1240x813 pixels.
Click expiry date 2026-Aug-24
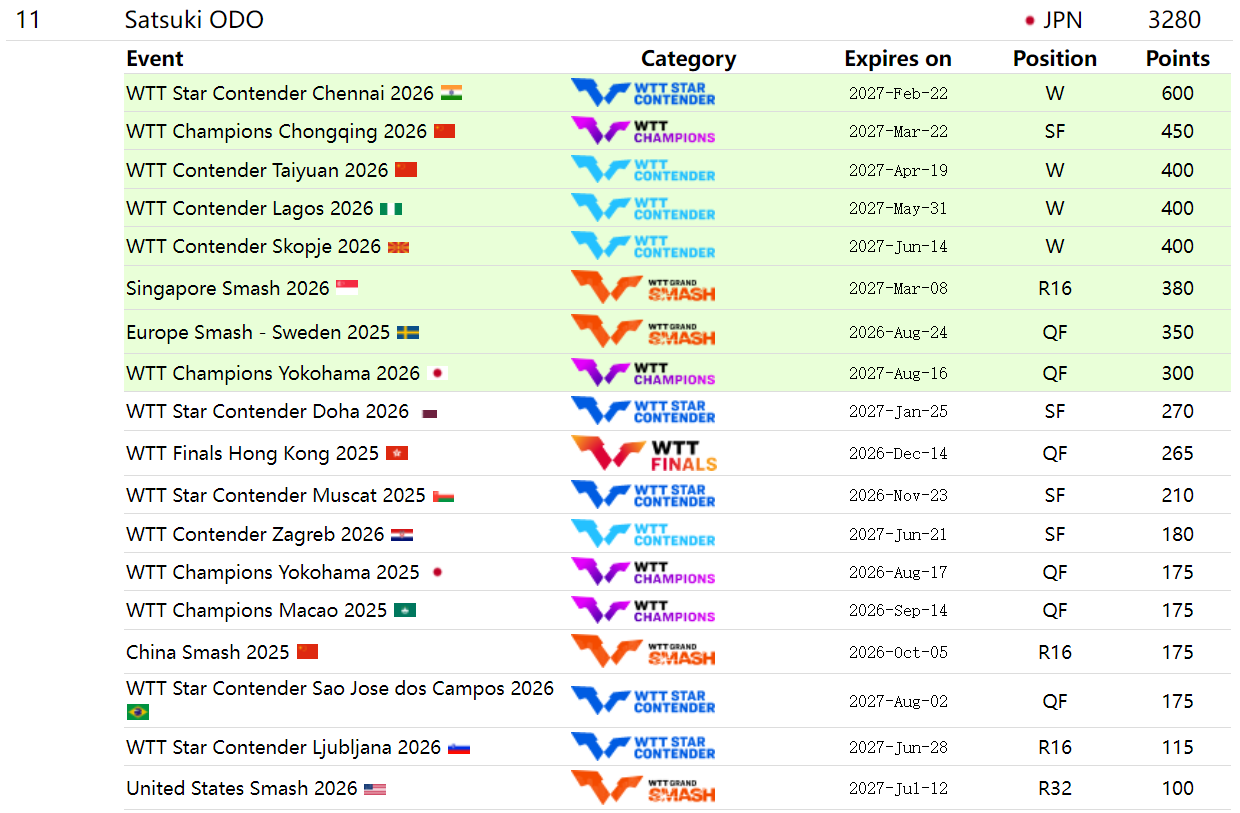[898, 333]
